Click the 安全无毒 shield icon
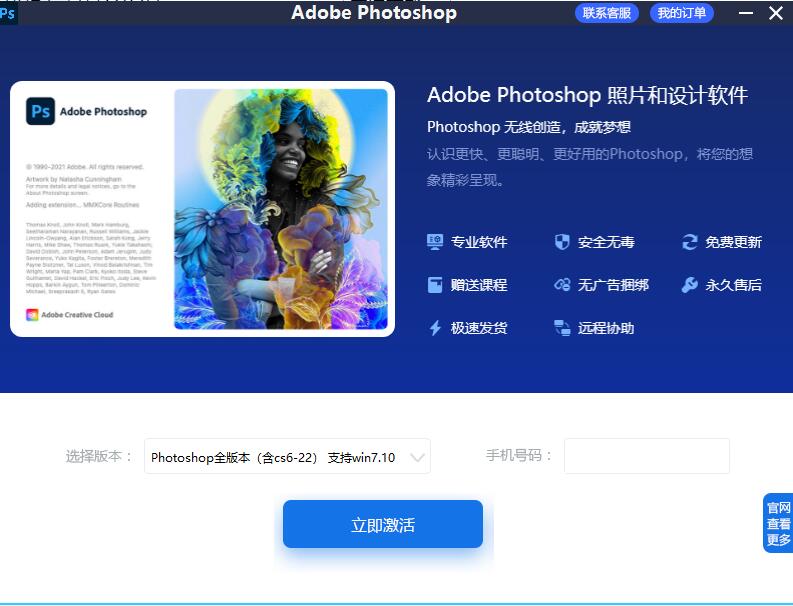The width and height of the screenshot is (793, 606). pyautogui.click(x=562, y=242)
